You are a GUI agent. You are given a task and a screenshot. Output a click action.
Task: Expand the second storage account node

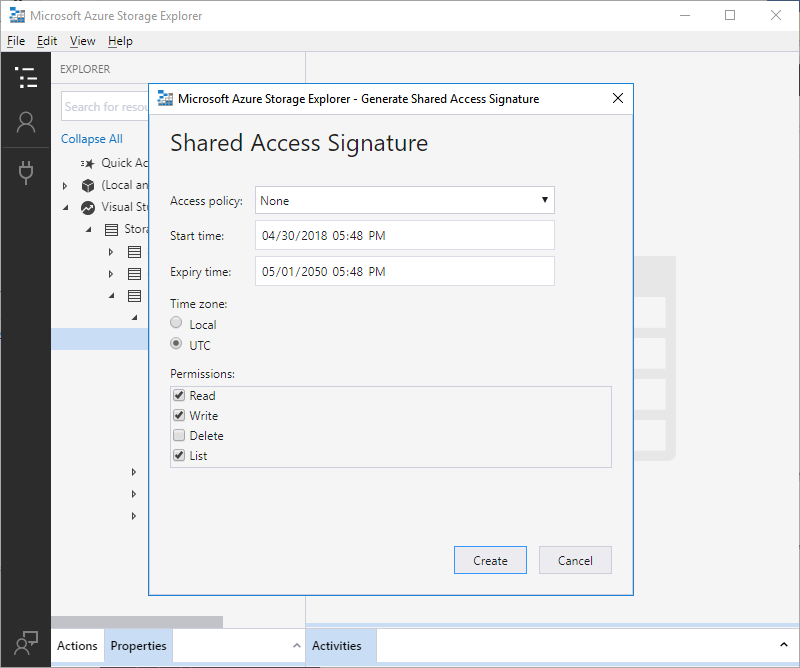point(111,274)
